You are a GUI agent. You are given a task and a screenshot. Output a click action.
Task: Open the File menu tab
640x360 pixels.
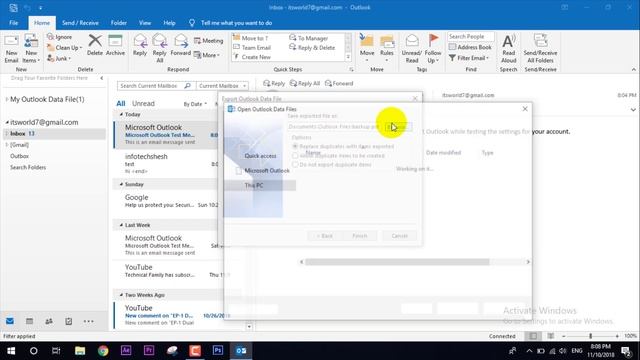(13, 23)
